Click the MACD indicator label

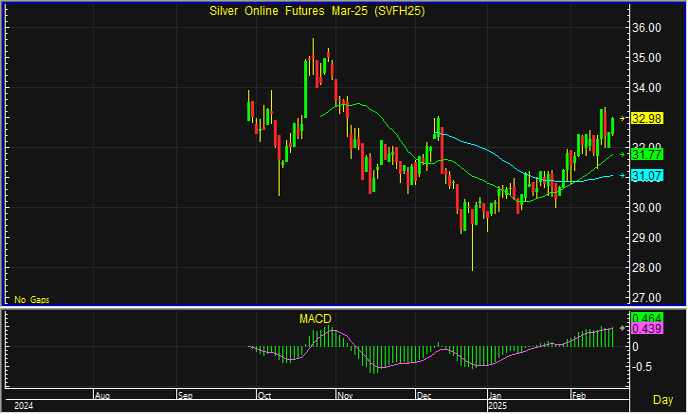pyautogui.click(x=315, y=319)
